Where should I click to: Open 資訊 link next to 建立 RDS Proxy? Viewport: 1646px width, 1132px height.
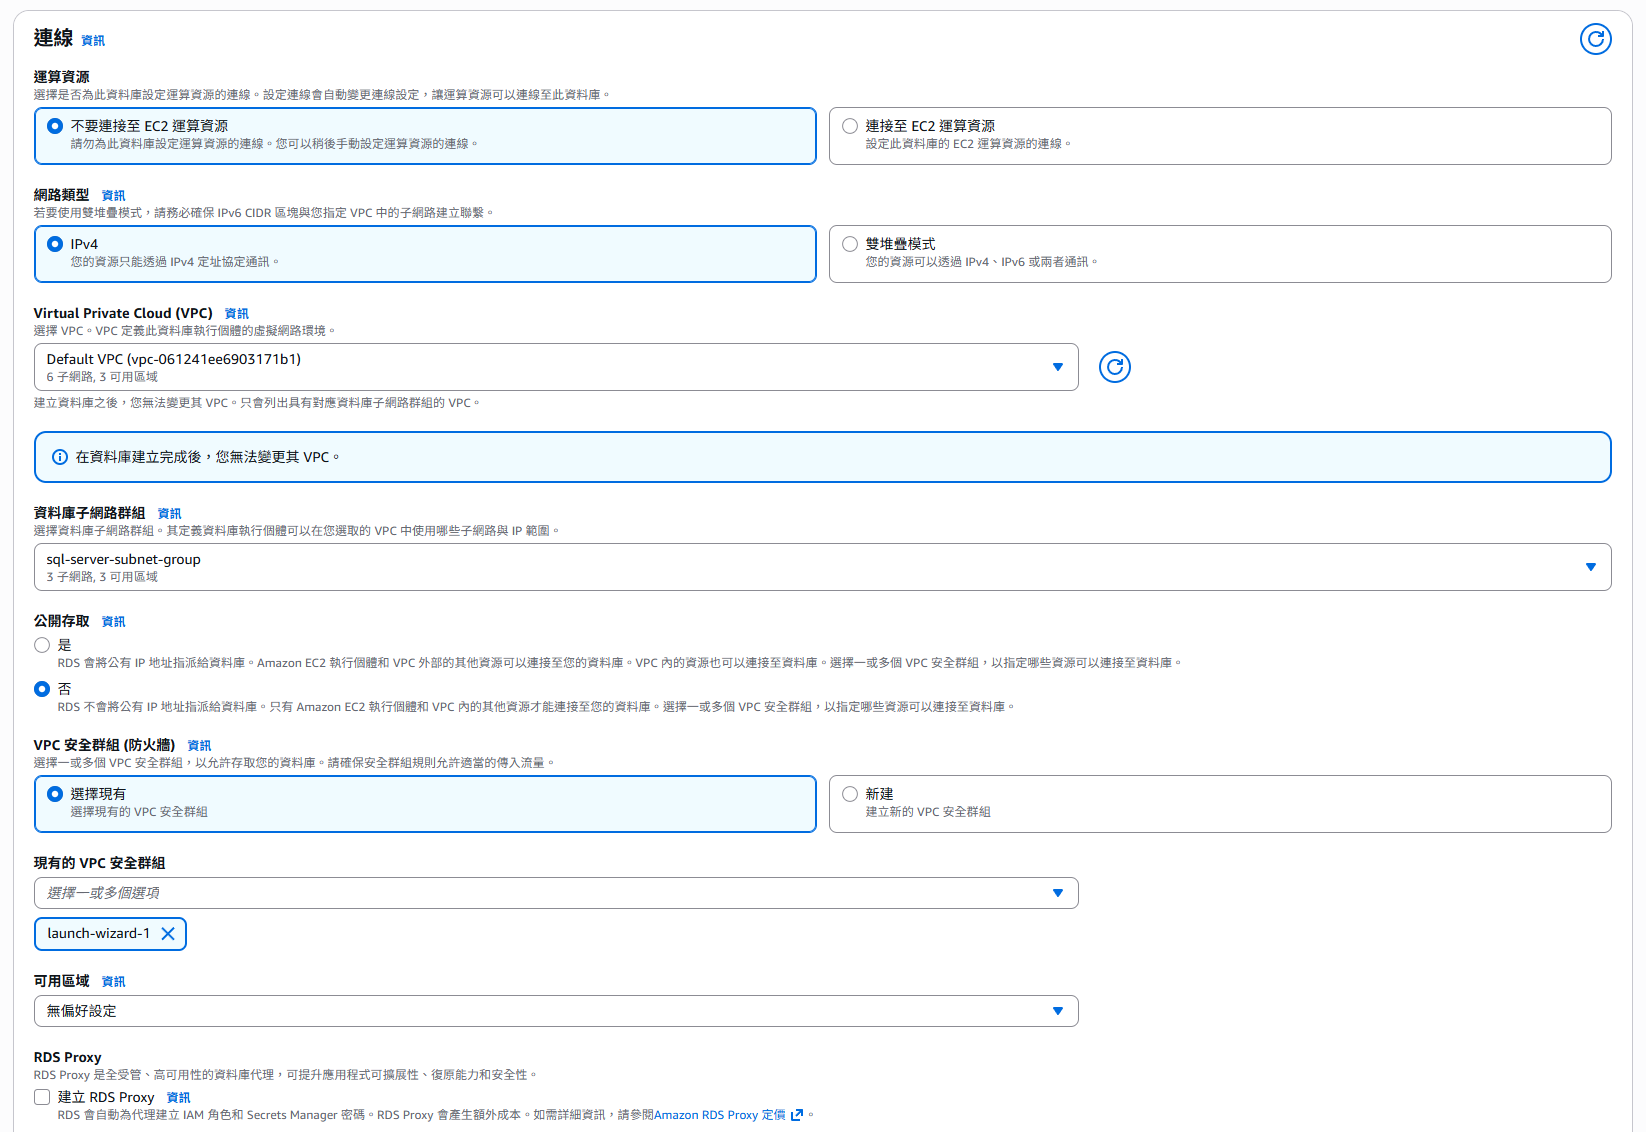pyautogui.click(x=179, y=1098)
